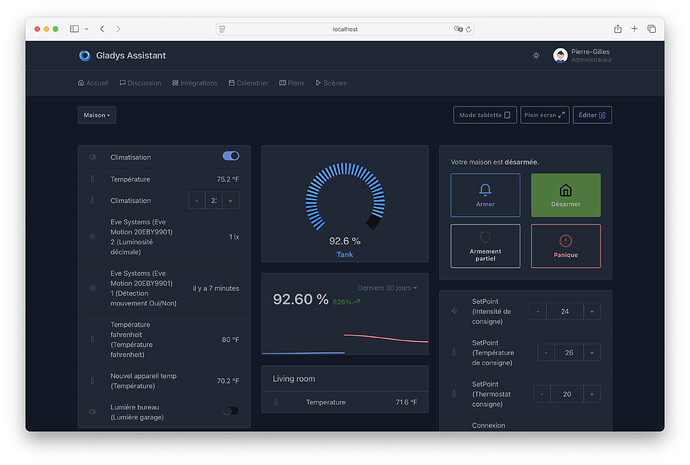Increase SetPoint Intensité de consigne value
Viewport: 690px width, 465px height.
pos(592,312)
